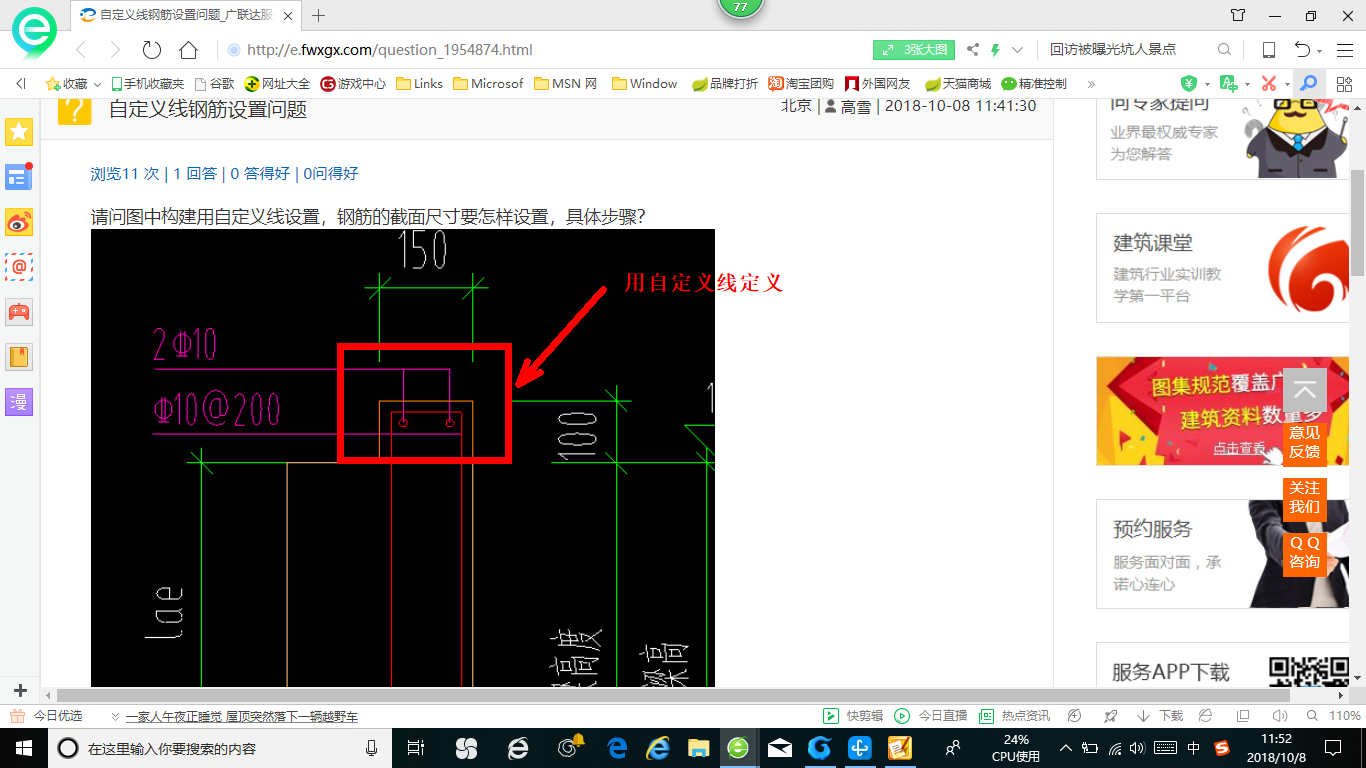The image size is (1366, 768).
Task: Click the 关注我们 follow button
Action: coord(1305,497)
